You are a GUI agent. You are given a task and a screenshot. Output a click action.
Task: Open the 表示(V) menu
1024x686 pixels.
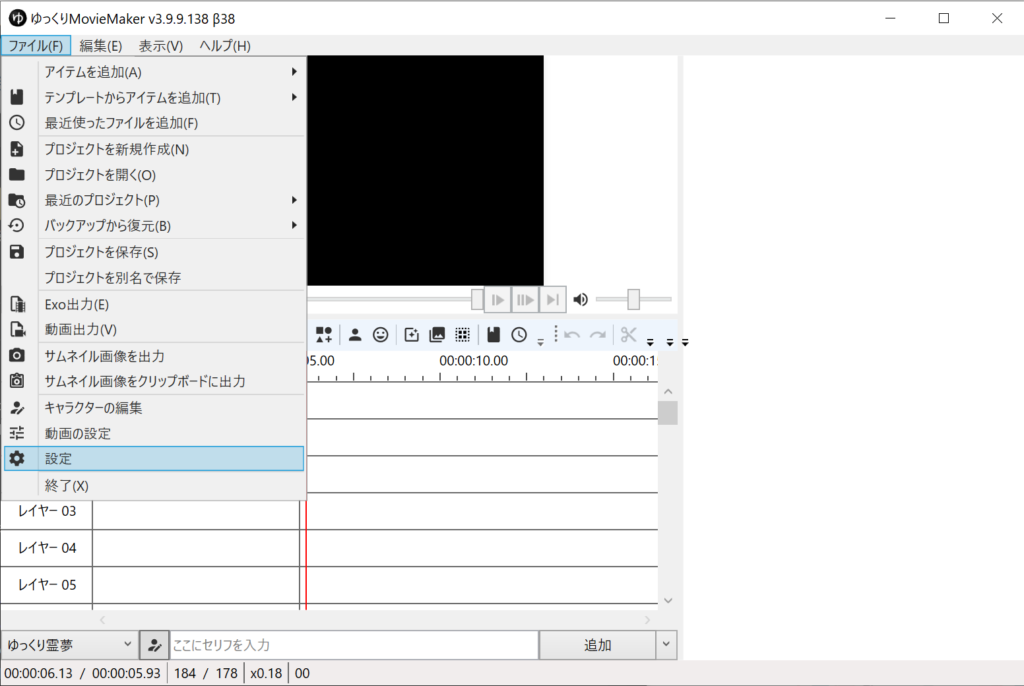161,46
